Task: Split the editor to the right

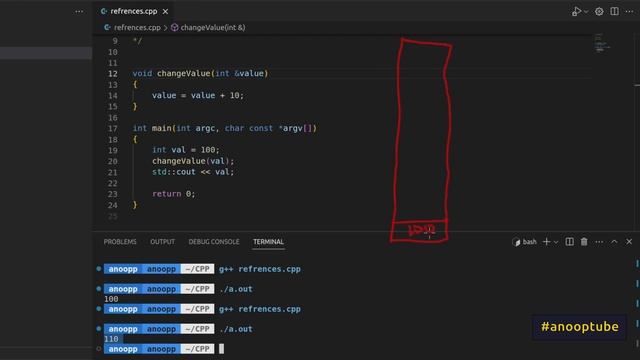Action: (x=614, y=11)
